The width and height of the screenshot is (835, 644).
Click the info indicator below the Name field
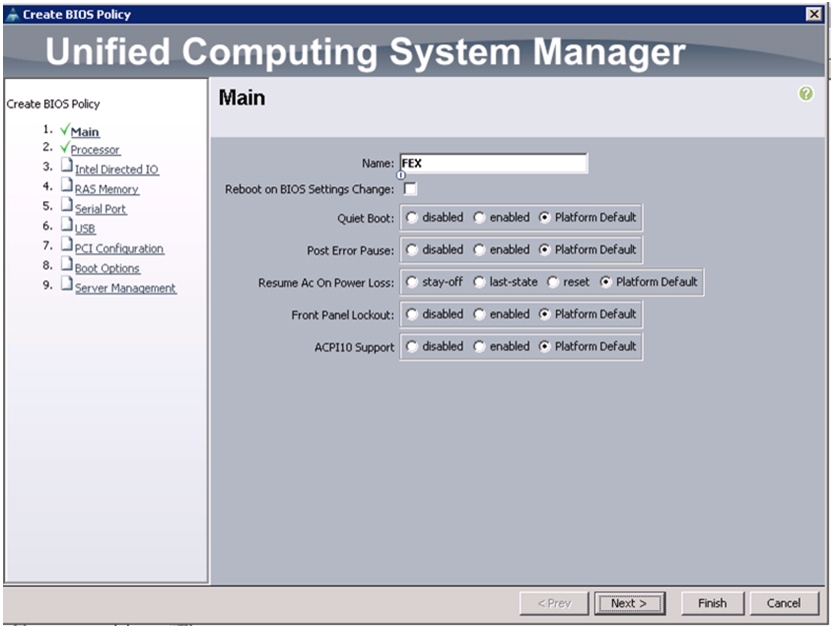[401, 175]
